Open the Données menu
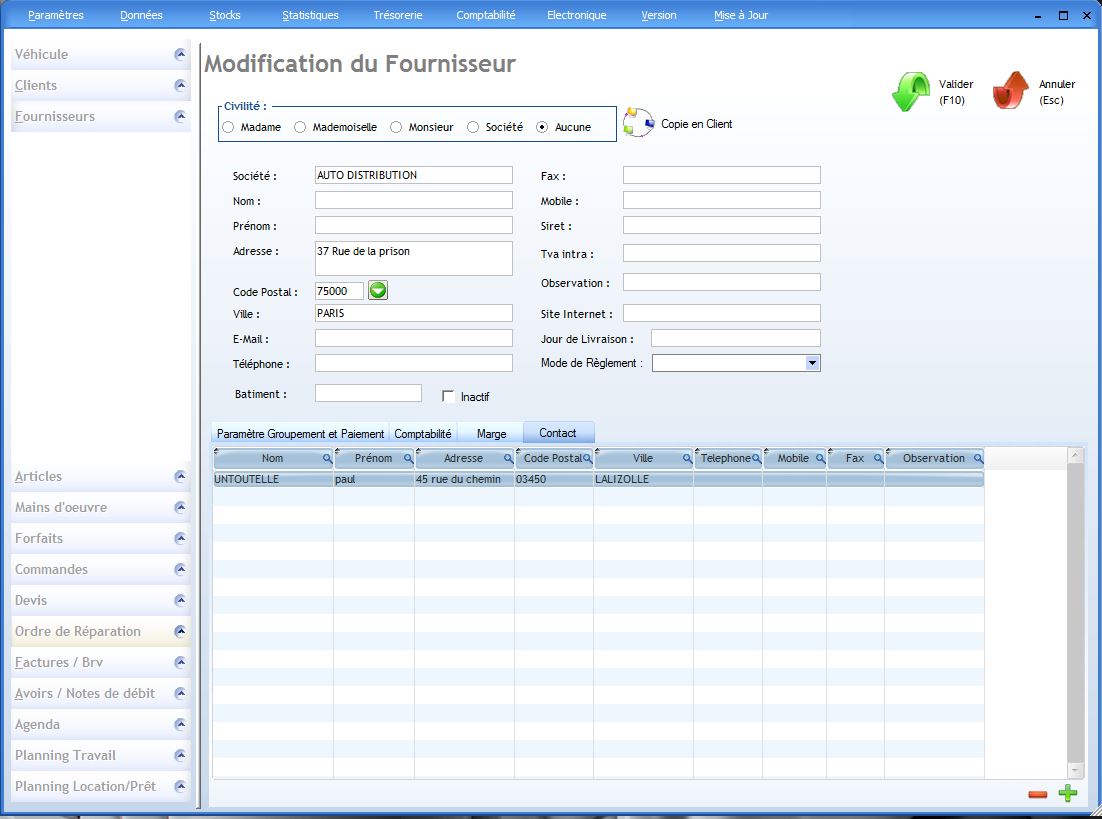The width and height of the screenshot is (1102, 819). coord(141,15)
